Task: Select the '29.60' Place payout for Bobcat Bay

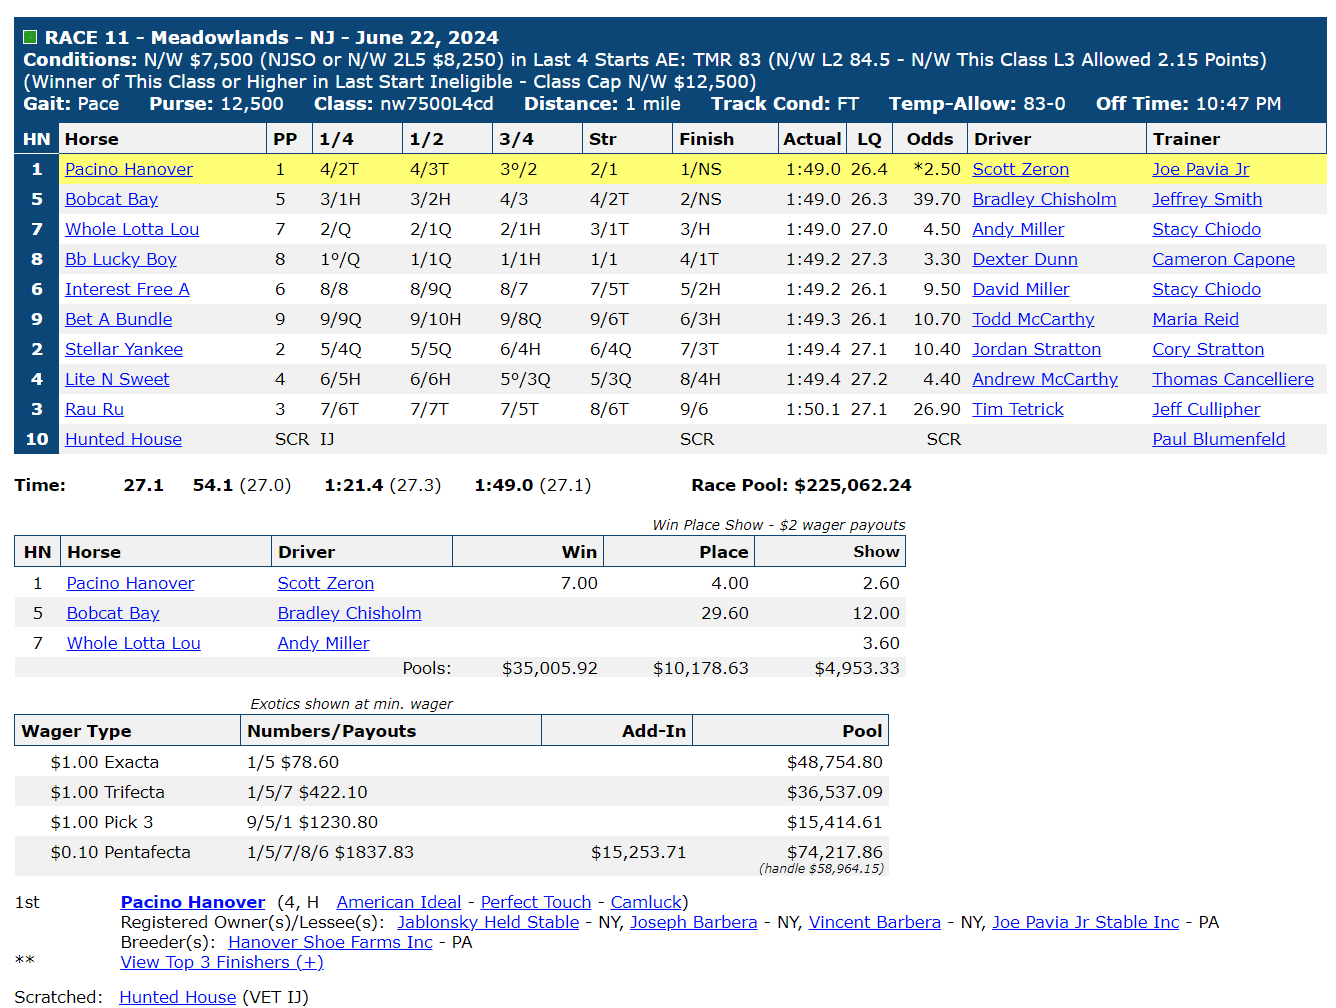Action: 724,613
